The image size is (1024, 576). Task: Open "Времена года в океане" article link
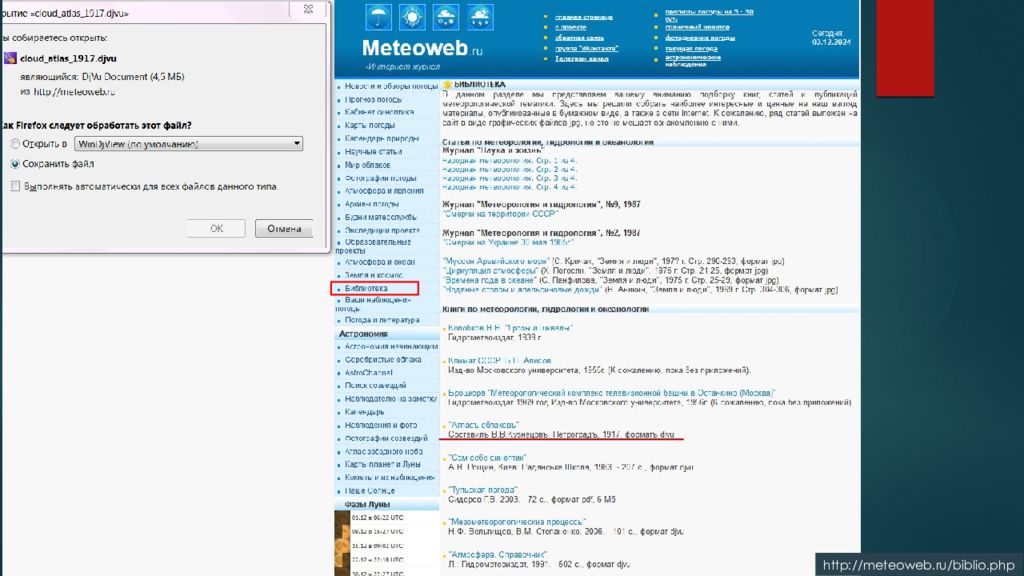[492, 280]
